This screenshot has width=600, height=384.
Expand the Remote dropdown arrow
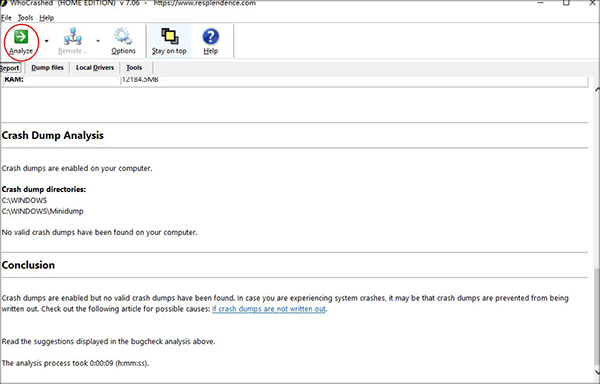coord(98,41)
